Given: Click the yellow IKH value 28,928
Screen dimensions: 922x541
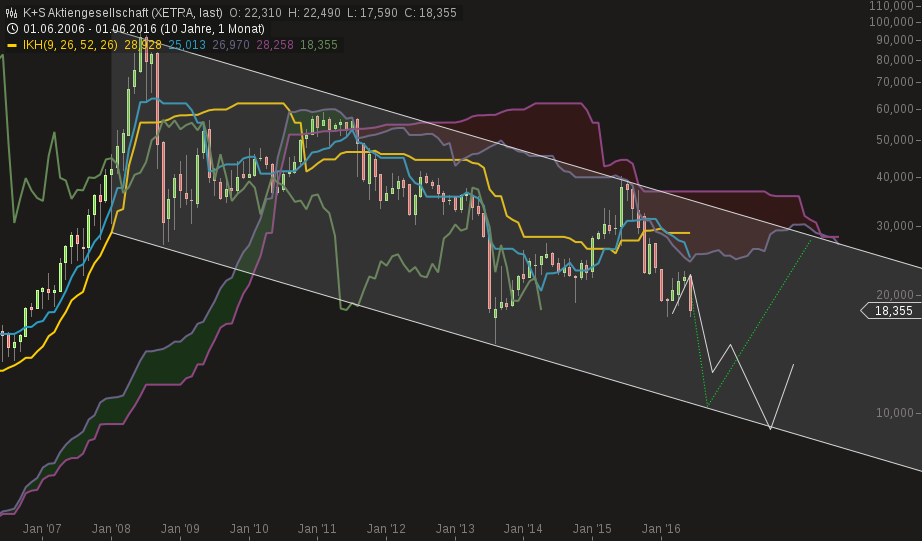Looking at the screenshot, I should pyautogui.click(x=143, y=45).
